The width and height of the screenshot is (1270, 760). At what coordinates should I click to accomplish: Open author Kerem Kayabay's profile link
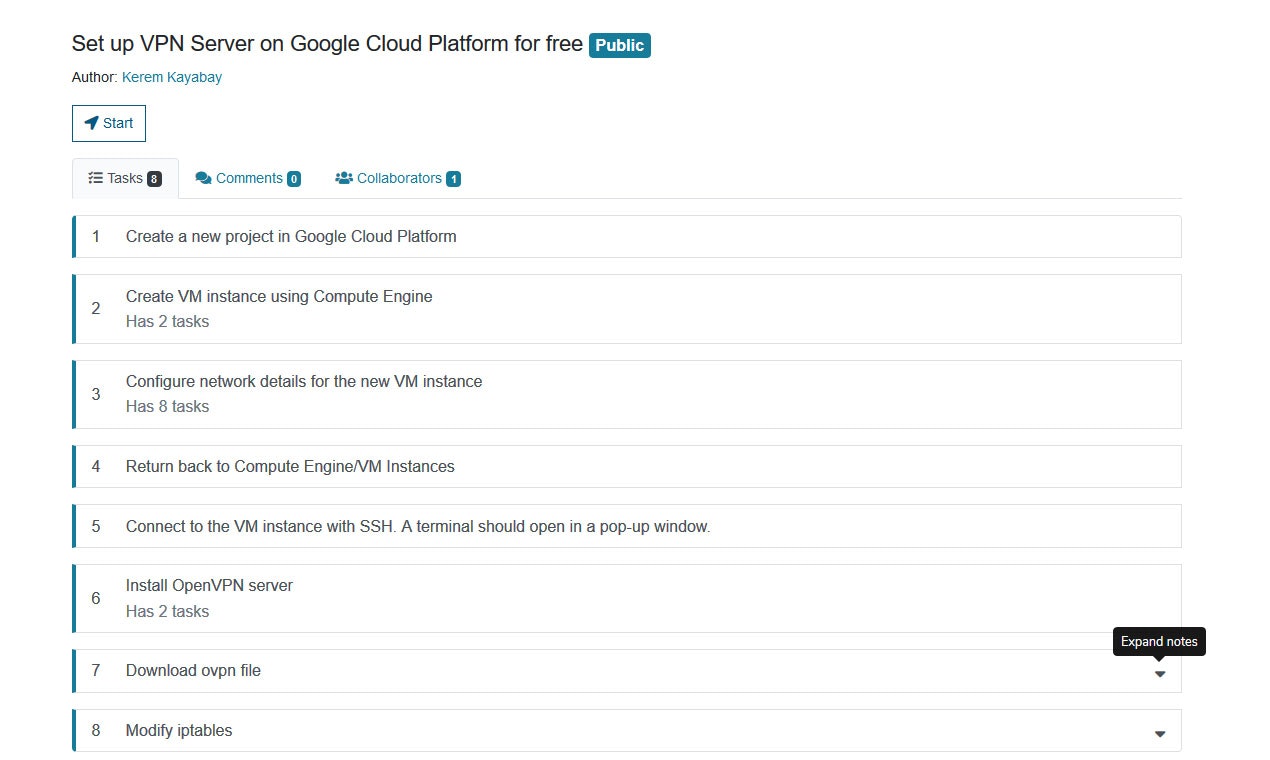[x=172, y=77]
